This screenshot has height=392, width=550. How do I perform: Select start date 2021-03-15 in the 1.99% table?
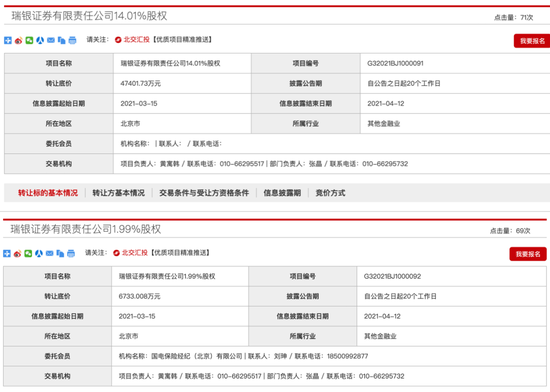[x=137, y=316]
